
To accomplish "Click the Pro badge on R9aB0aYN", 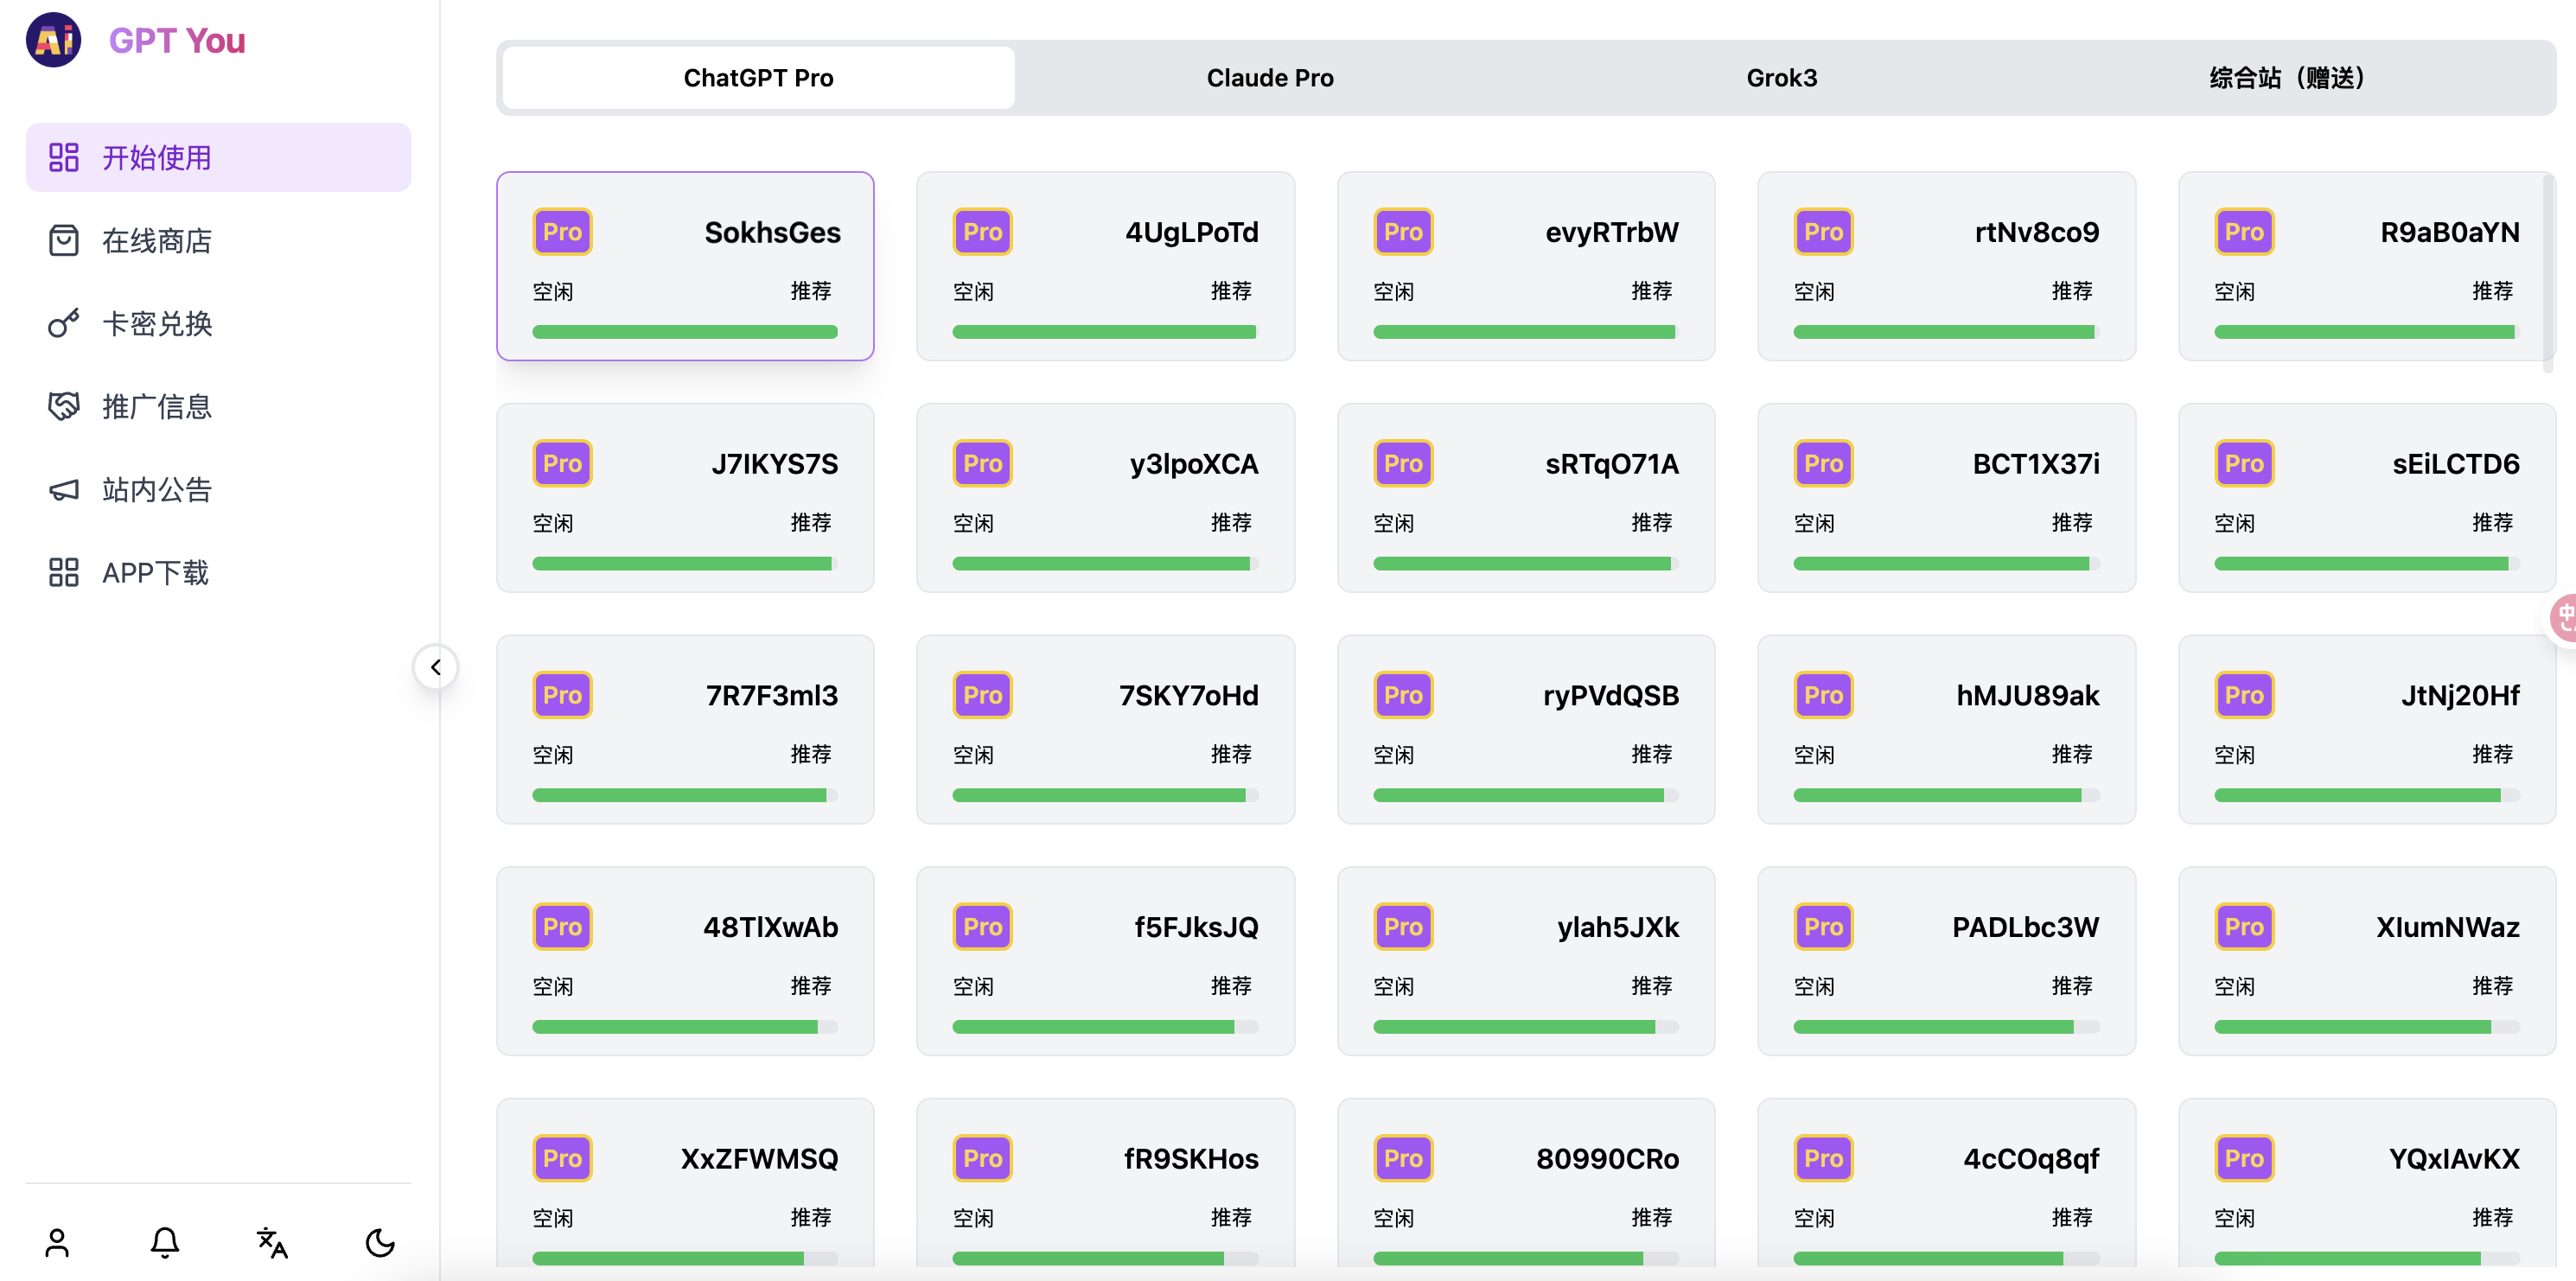I will click(2244, 232).
